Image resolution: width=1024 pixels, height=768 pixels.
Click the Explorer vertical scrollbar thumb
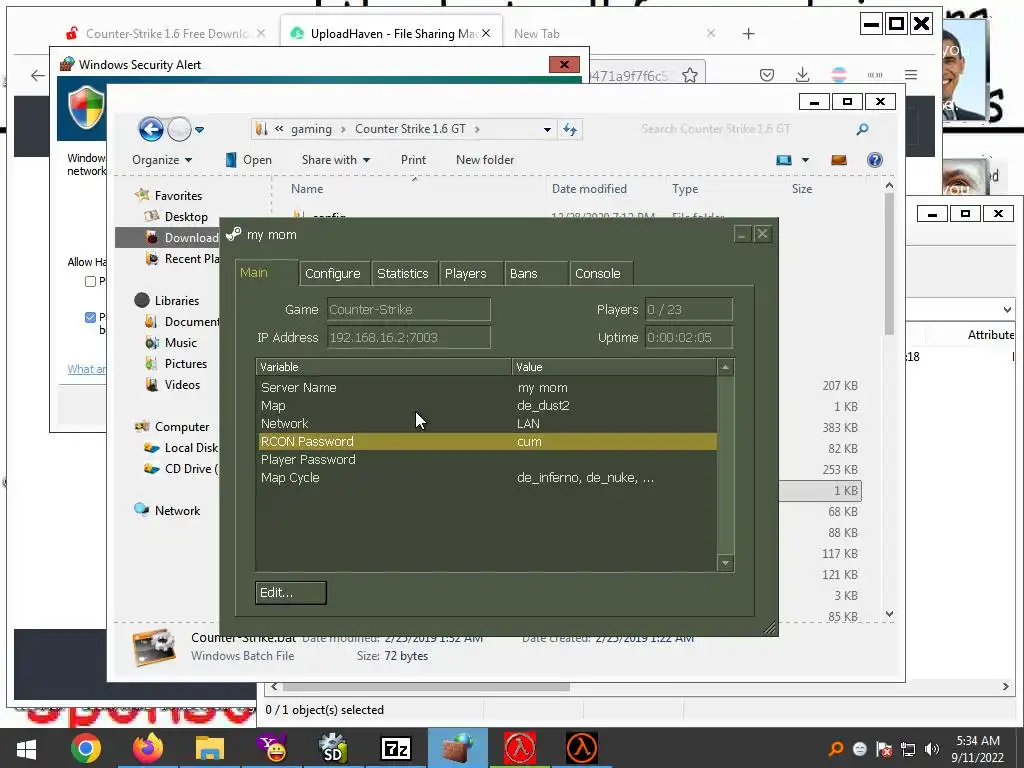pos(889,264)
